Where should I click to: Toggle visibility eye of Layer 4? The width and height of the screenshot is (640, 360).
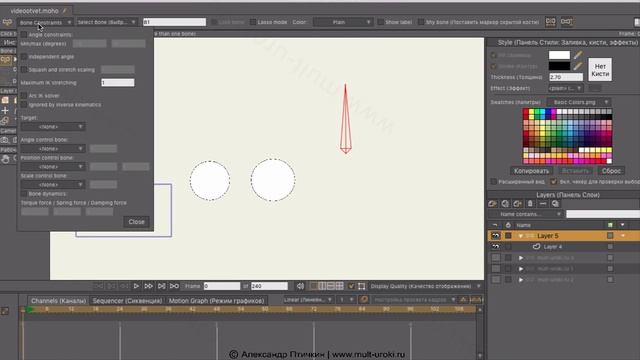(x=496, y=247)
